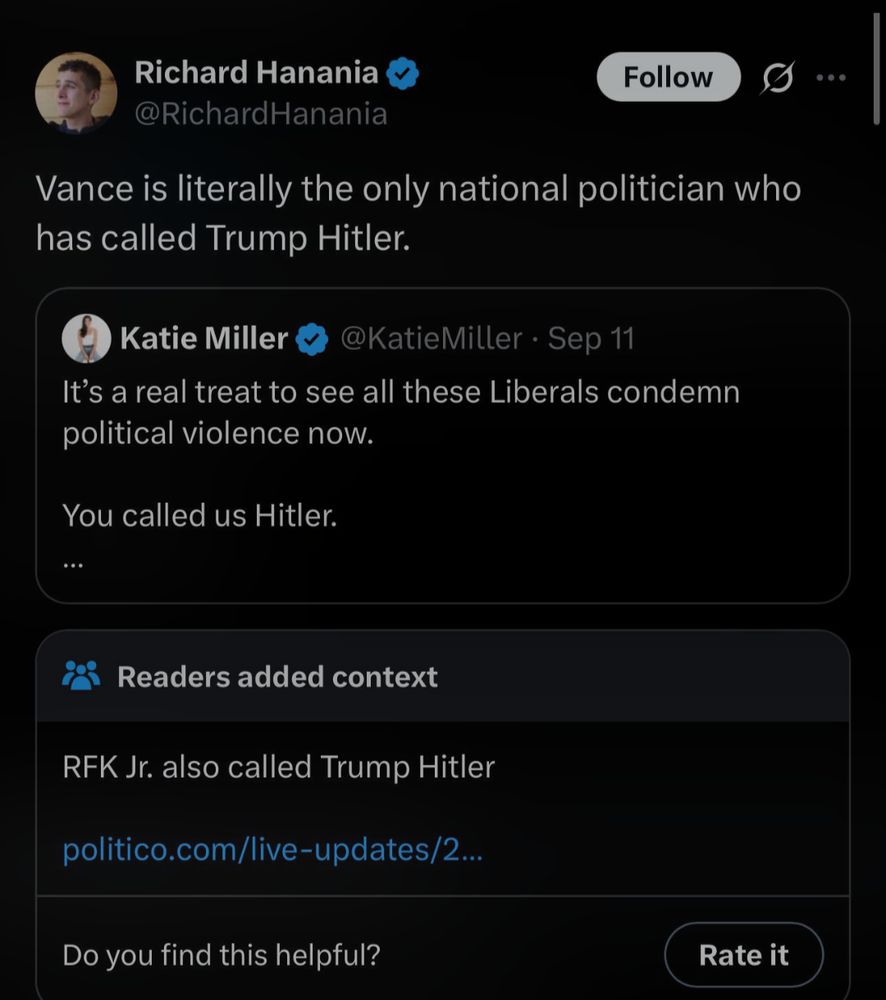Expand quoted post via trailing ellipsis
The height and width of the screenshot is (1000, 886).
73,560
